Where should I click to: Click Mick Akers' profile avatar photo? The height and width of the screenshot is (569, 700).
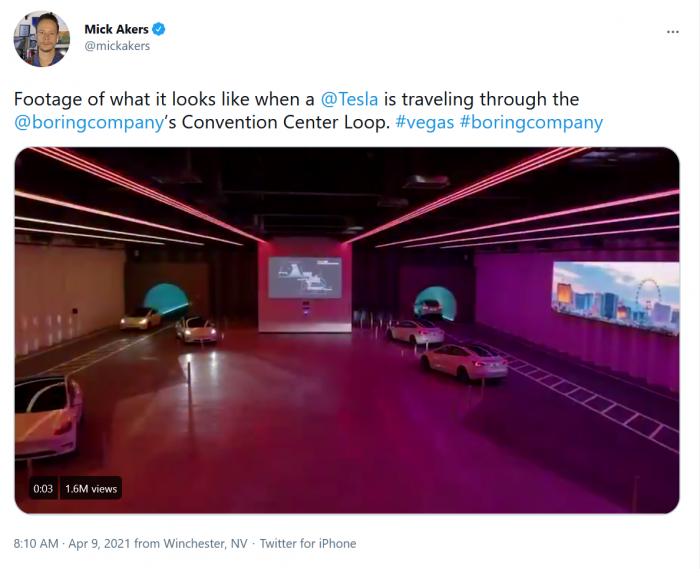41,39
